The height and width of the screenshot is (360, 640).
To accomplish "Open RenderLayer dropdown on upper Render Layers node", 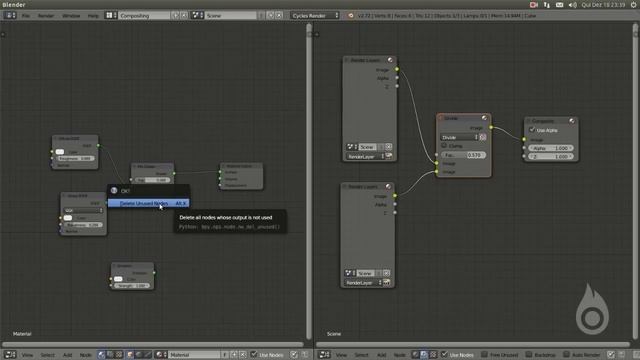I will coord(365,156).
